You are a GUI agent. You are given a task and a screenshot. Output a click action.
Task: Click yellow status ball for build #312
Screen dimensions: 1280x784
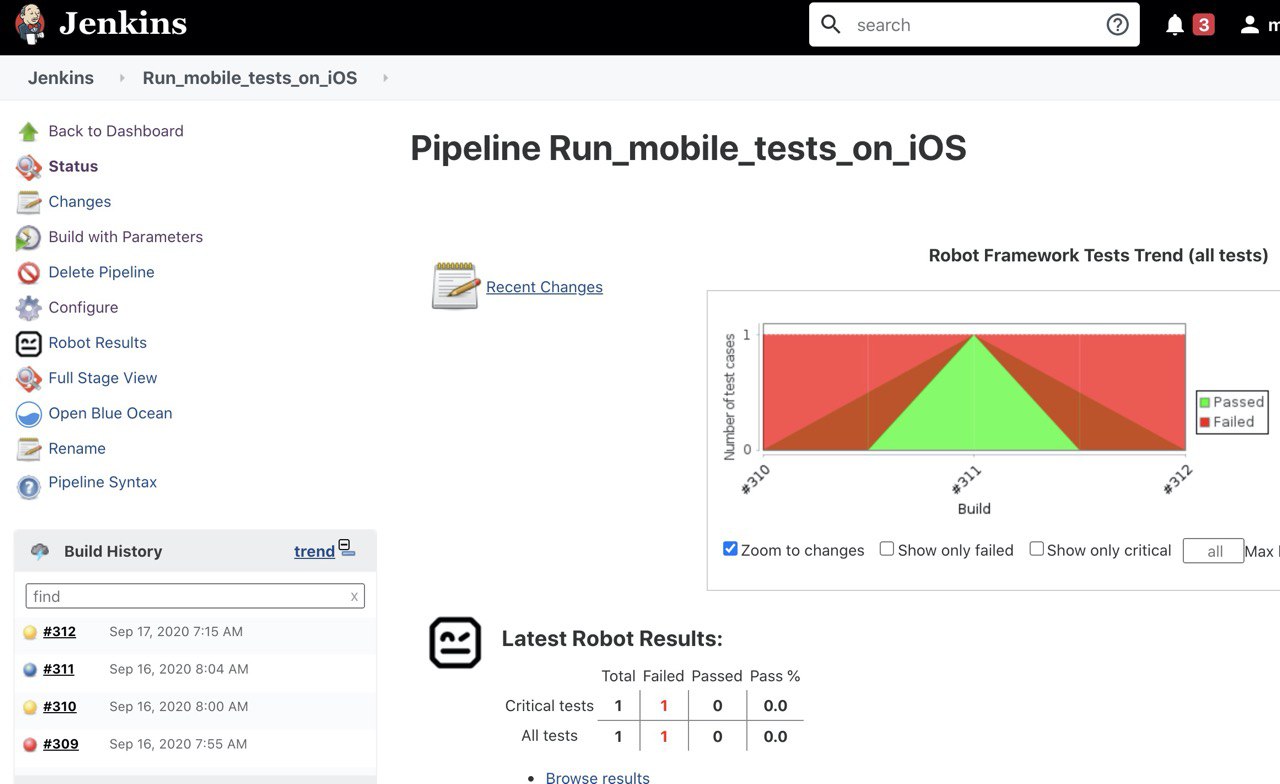coord(30,632)
